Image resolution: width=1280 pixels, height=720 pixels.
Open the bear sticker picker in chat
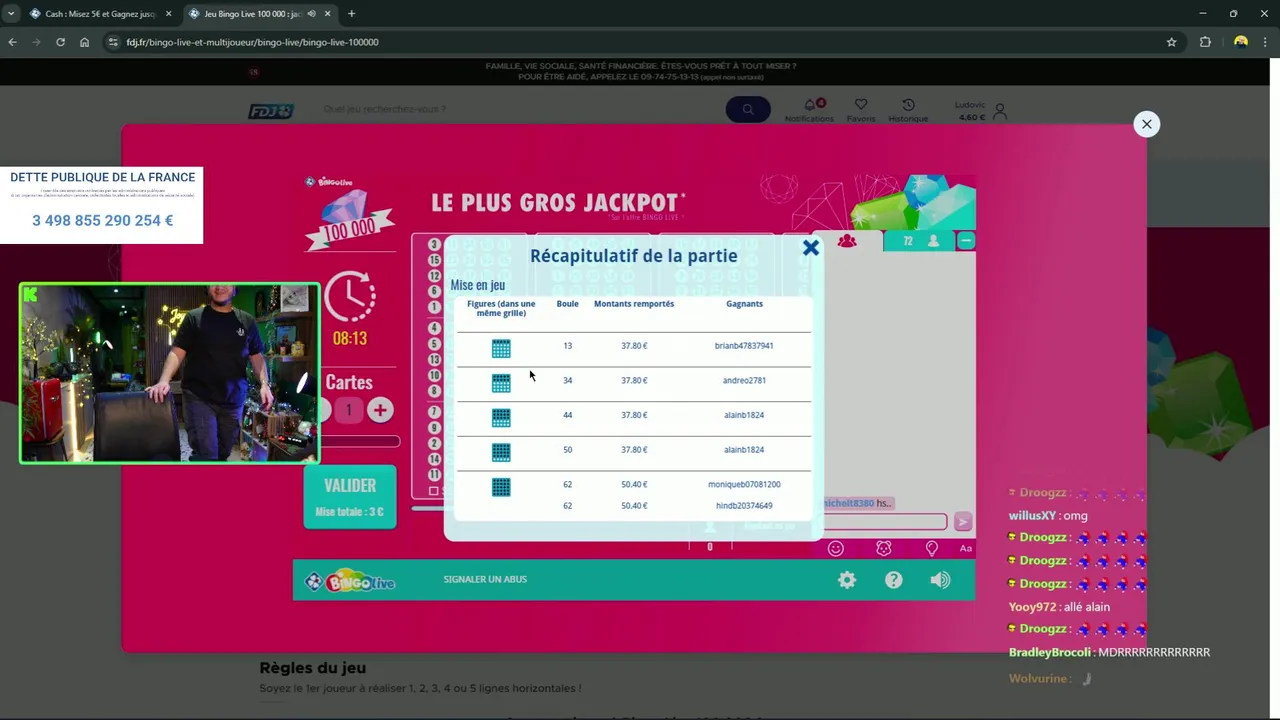(884, 548)
